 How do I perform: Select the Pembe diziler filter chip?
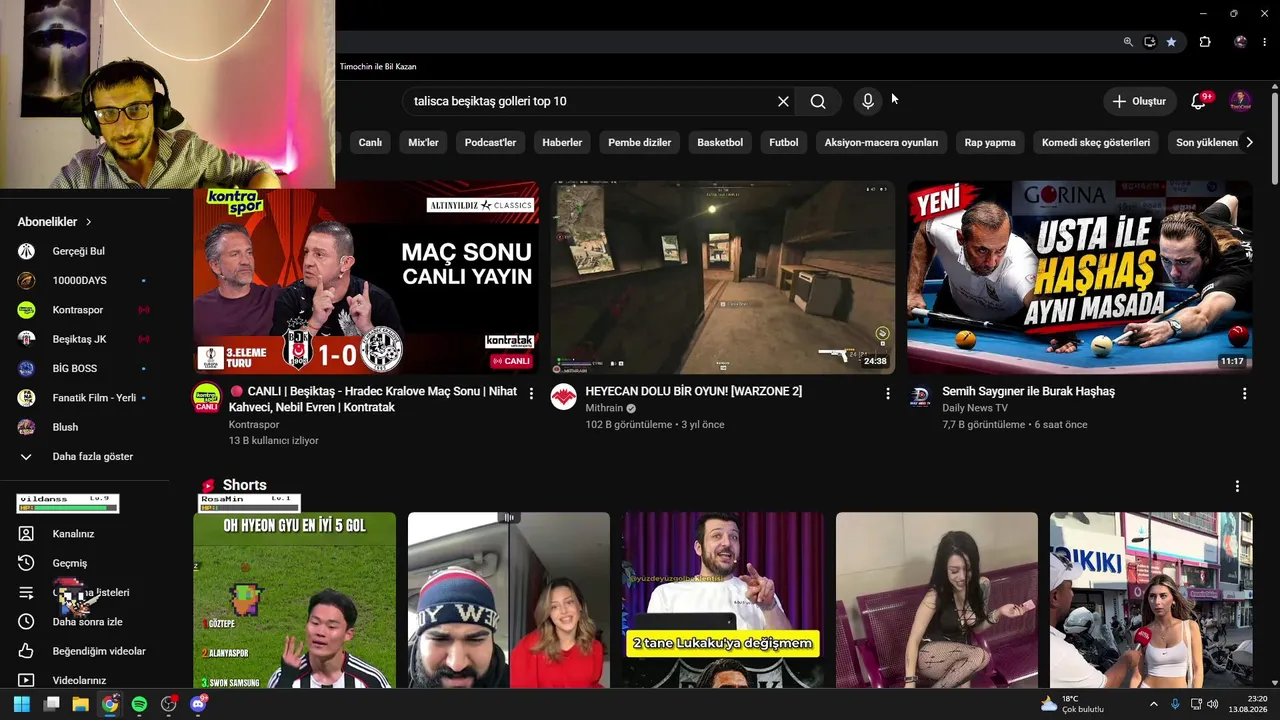(640, 142)
